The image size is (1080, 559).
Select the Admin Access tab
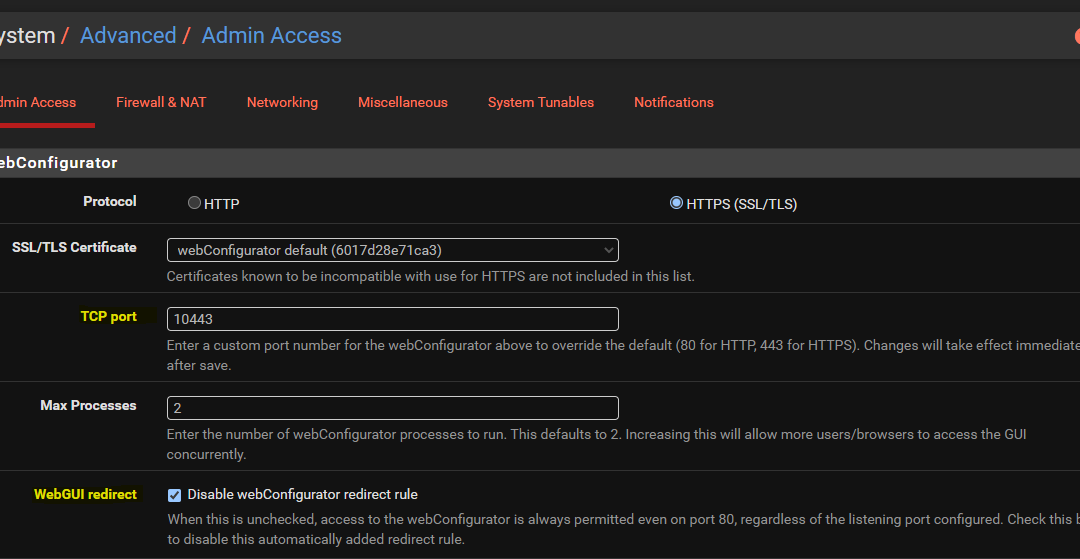pyautogui.click(x=38, y=103)
